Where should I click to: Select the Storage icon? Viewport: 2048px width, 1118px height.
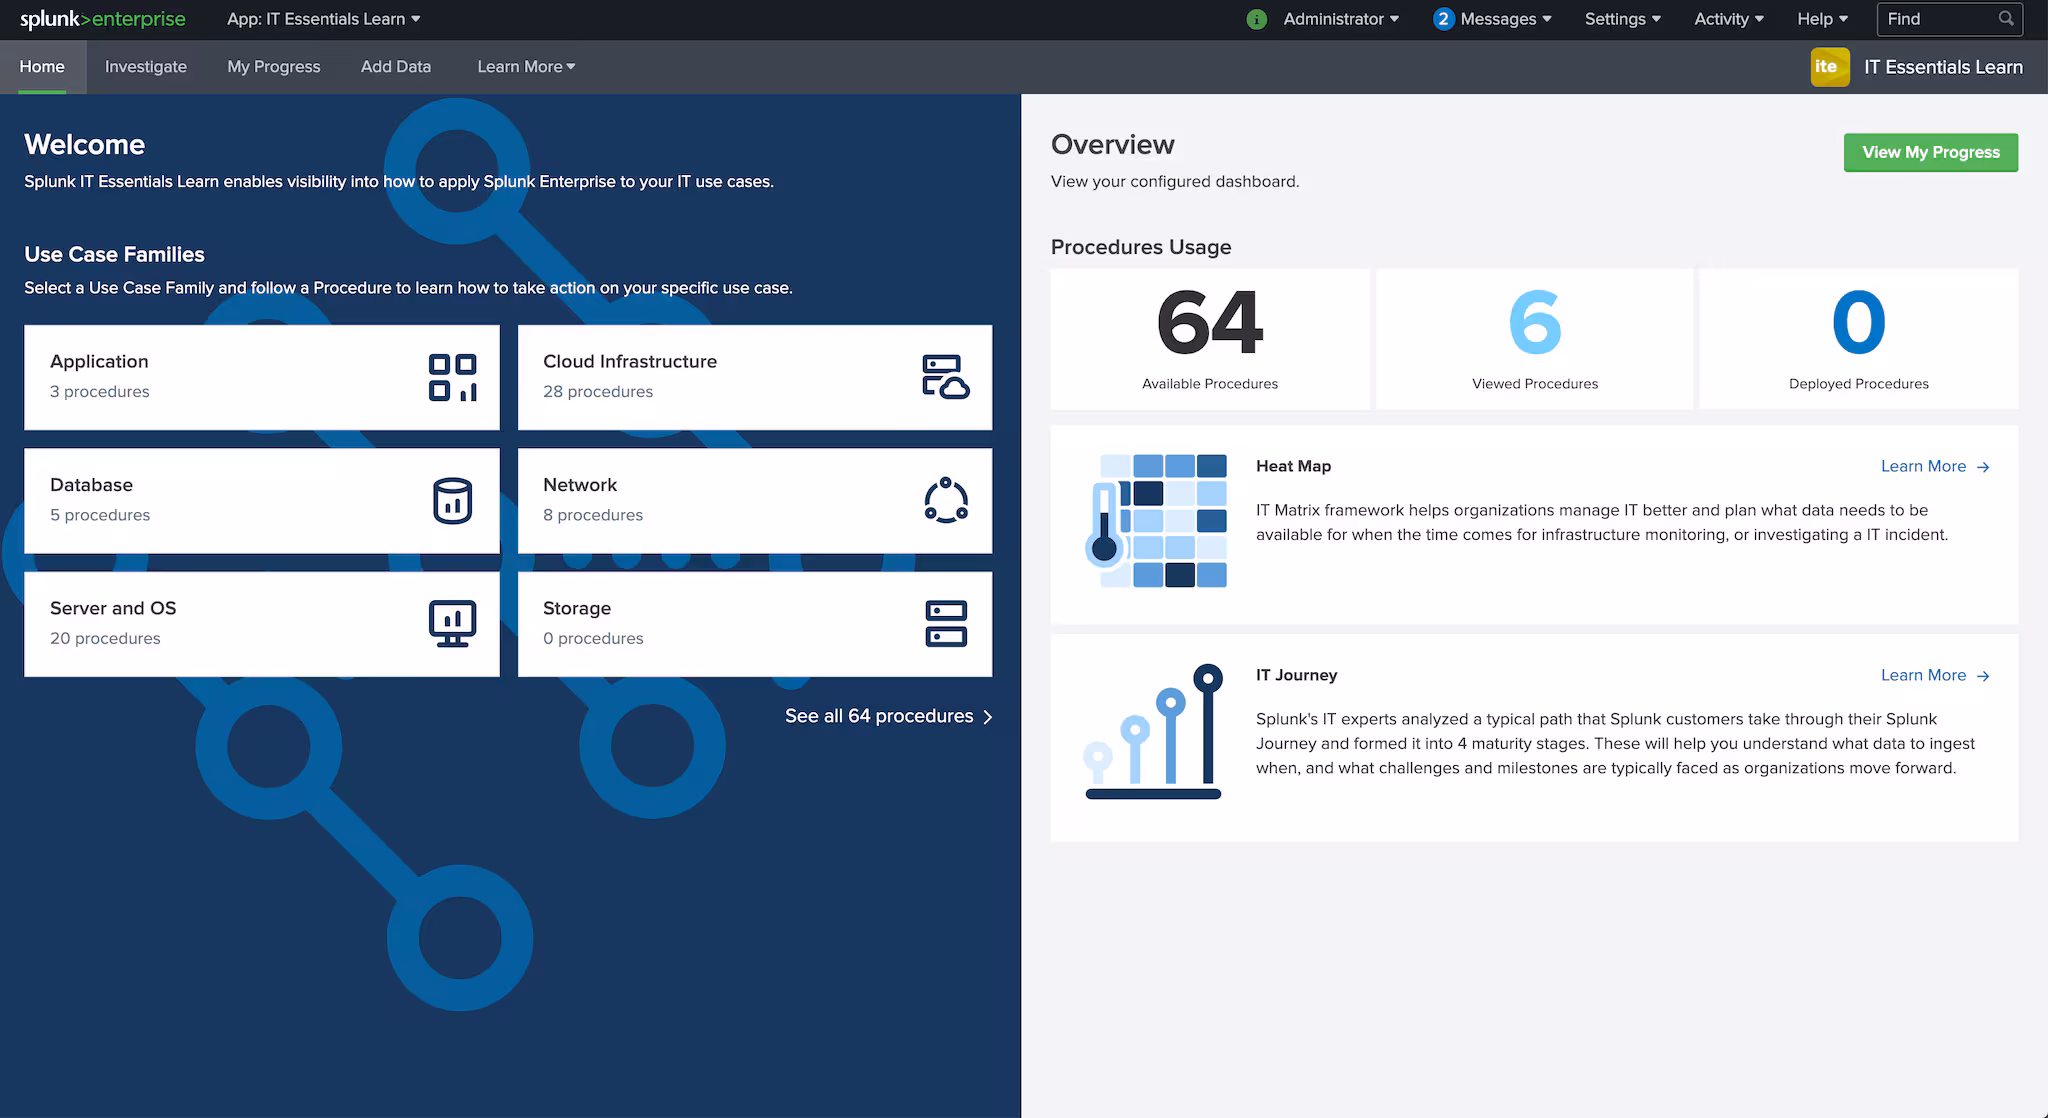tap(944, 622)
